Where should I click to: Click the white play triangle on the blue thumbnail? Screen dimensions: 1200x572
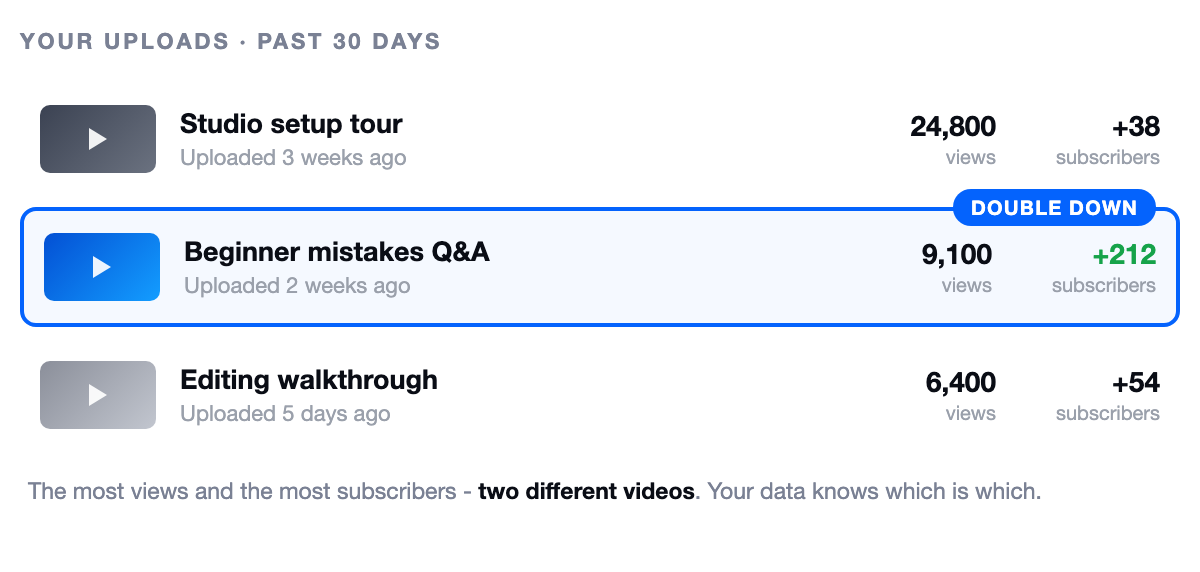[x=102, y=267]
